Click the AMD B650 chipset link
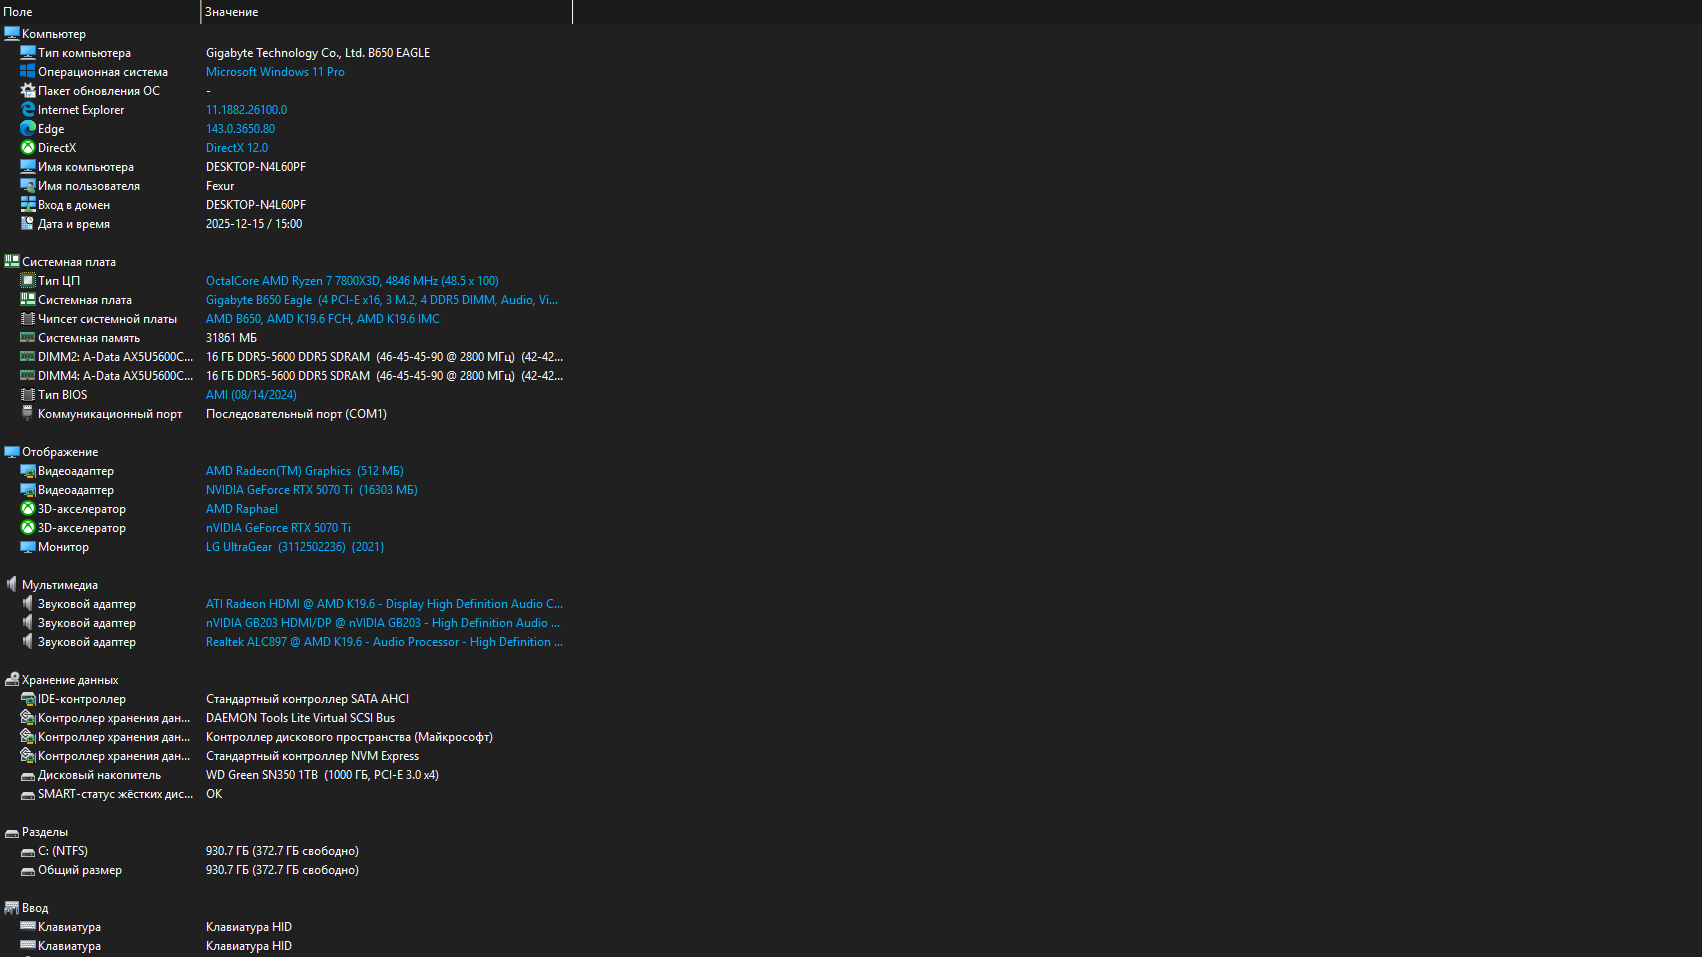This screenshot has height=957, width=1702. point(323,319)
